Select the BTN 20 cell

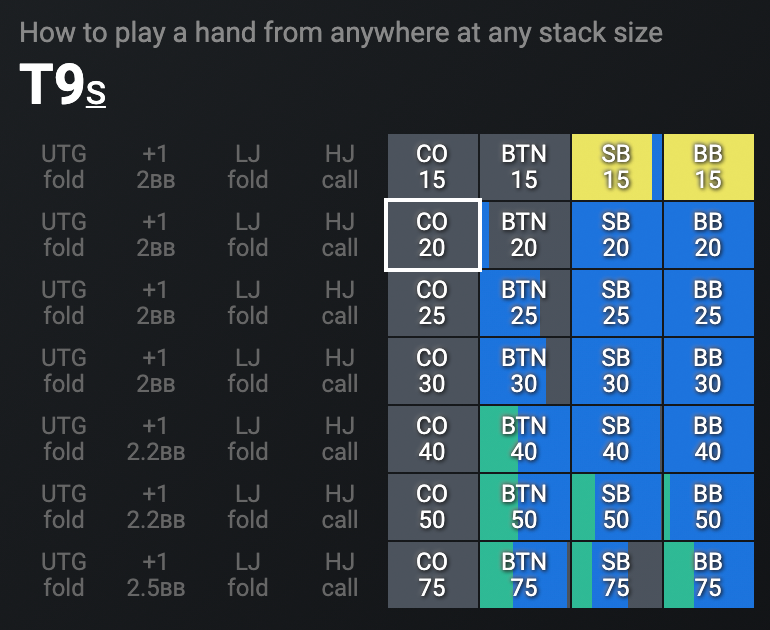coord(524,235)
